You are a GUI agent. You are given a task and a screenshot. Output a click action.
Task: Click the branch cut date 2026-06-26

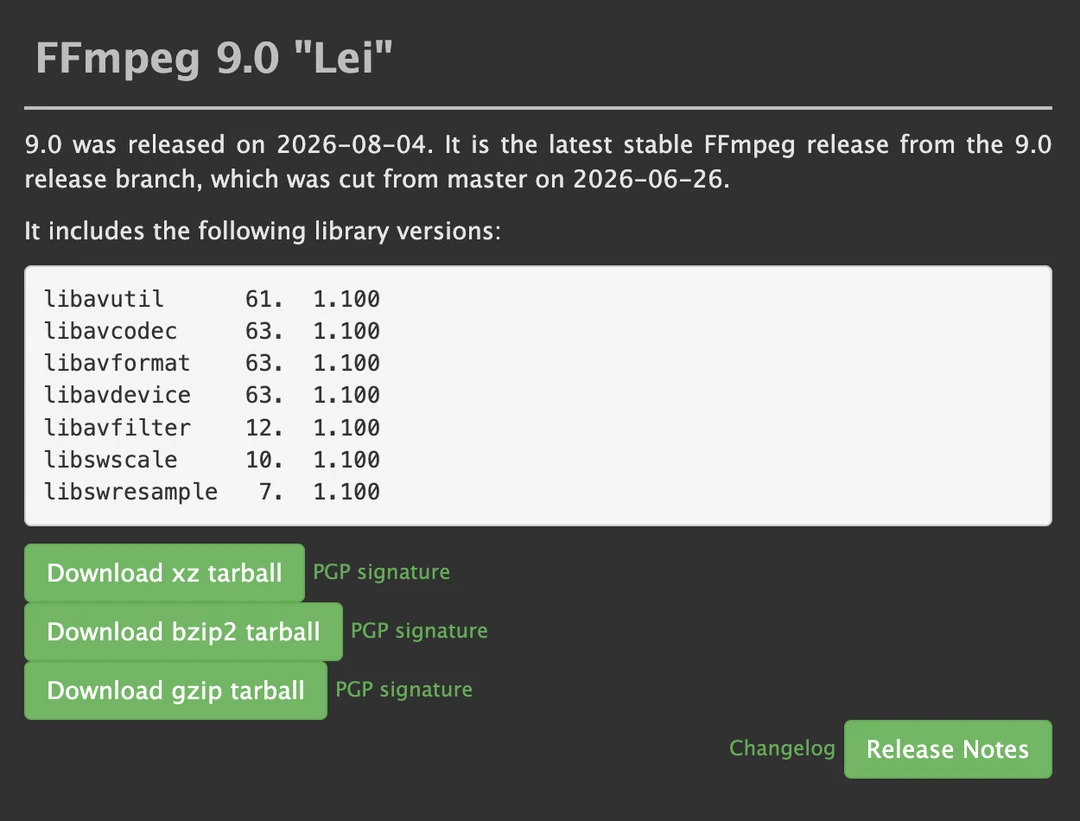click(x=651, y=179)
